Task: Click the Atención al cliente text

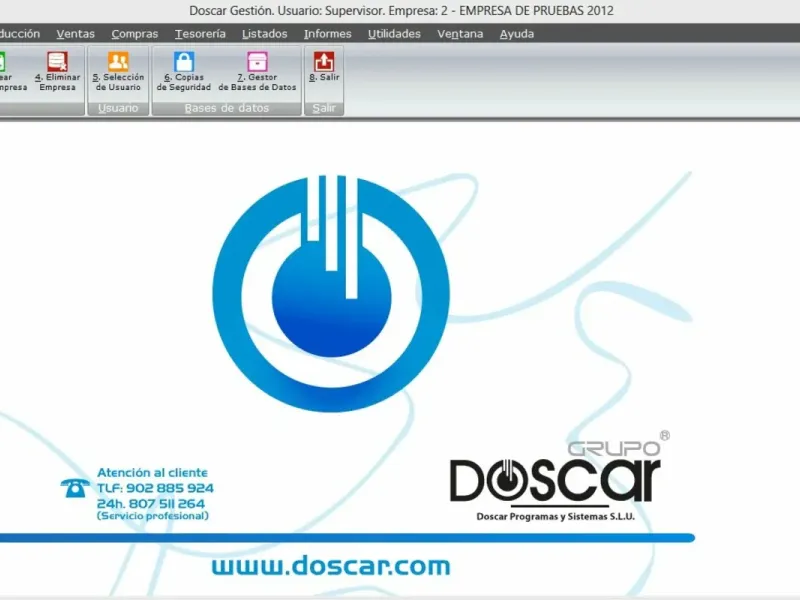Action: point(153,472)
